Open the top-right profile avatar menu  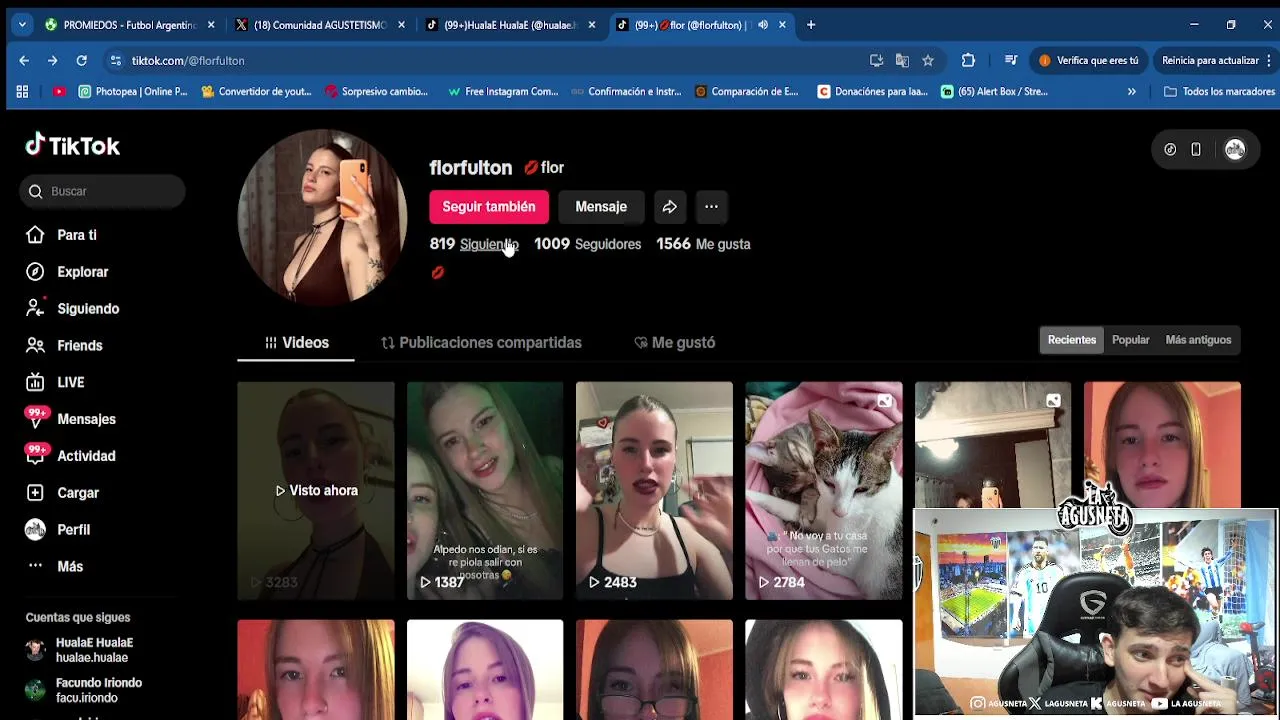coord(1235,150)
